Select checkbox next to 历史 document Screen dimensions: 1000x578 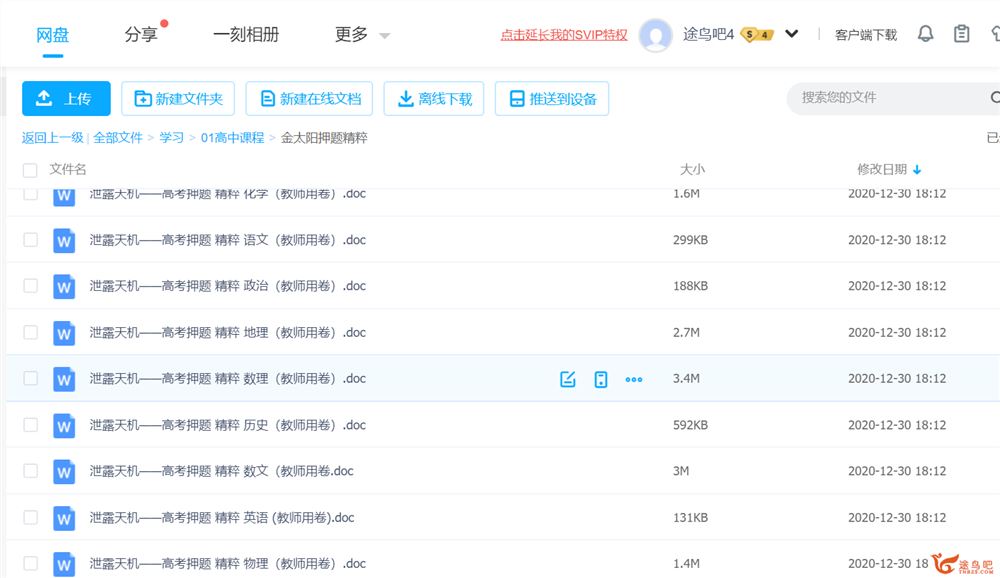pyautogui.click(x=30, y=425)
